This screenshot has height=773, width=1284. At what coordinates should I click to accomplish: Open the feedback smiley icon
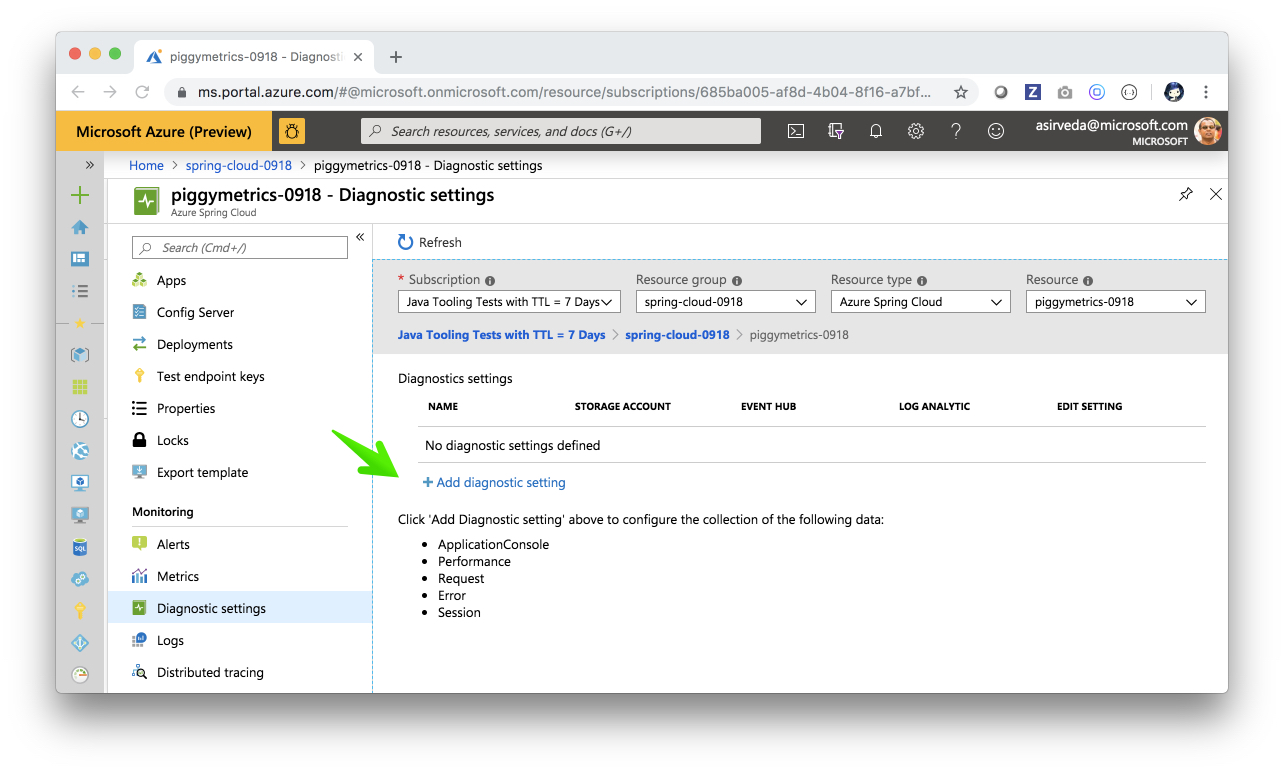(x=995, y=131)
